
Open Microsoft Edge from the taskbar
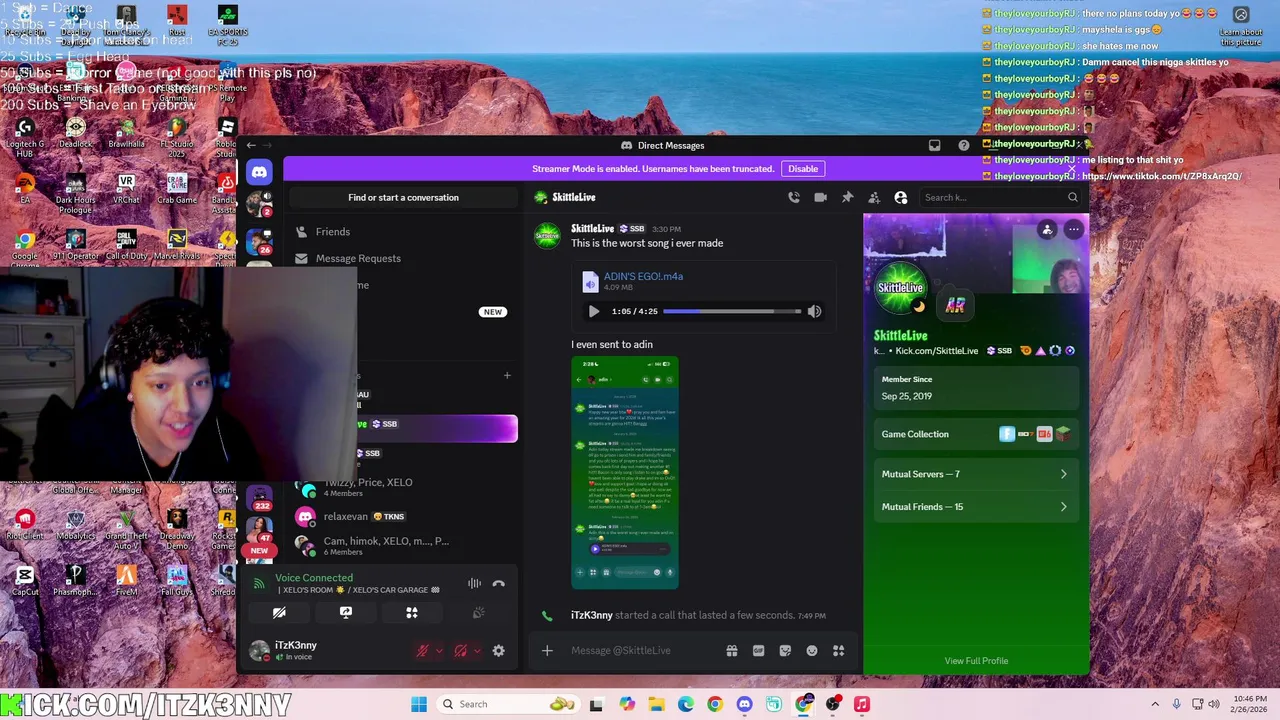[685, 704]
